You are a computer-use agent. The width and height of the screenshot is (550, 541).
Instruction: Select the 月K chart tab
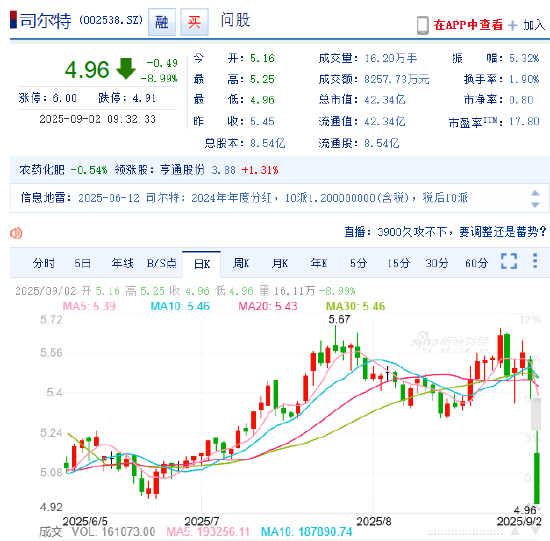click(x=280, y=263)
